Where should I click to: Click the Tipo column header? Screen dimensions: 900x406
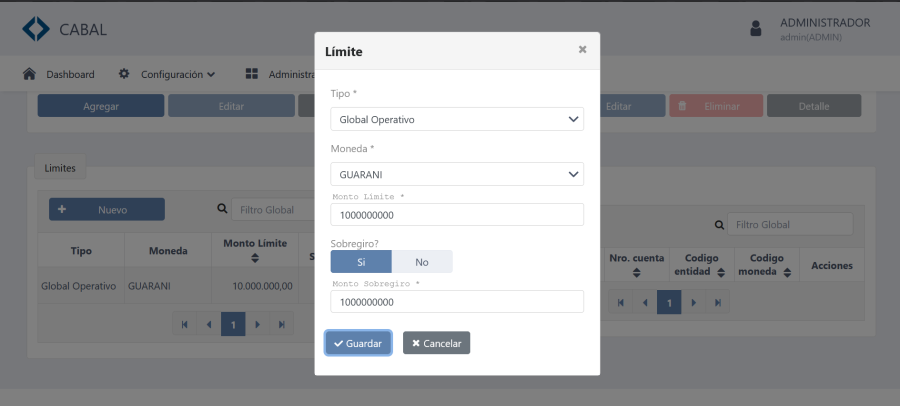click(81, 250)
